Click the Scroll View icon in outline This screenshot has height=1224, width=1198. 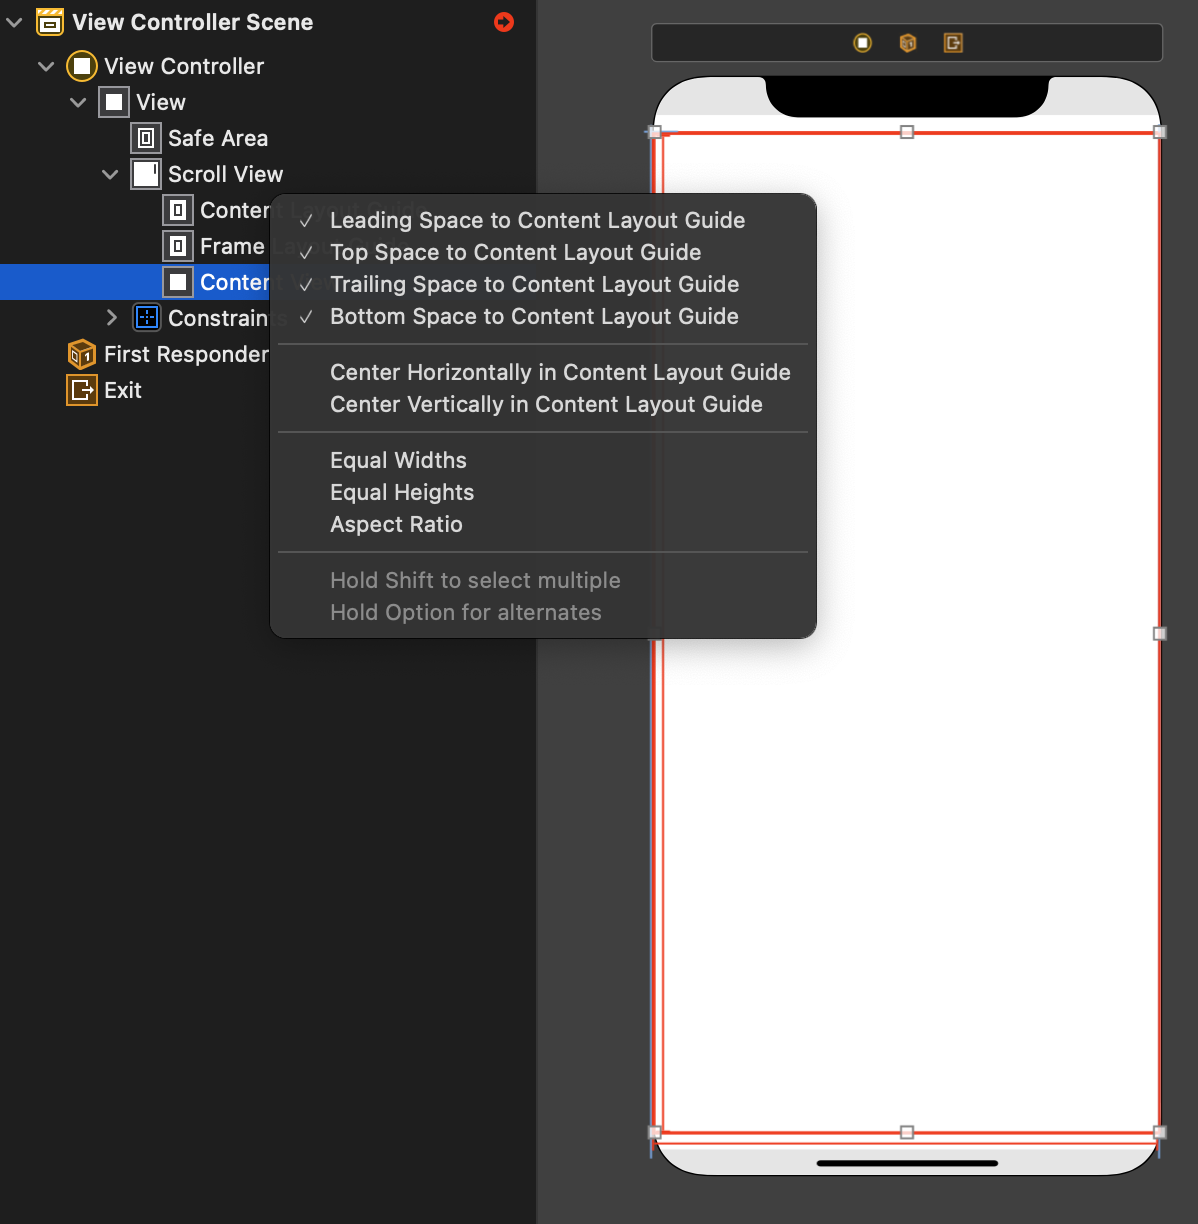[146, 174]
